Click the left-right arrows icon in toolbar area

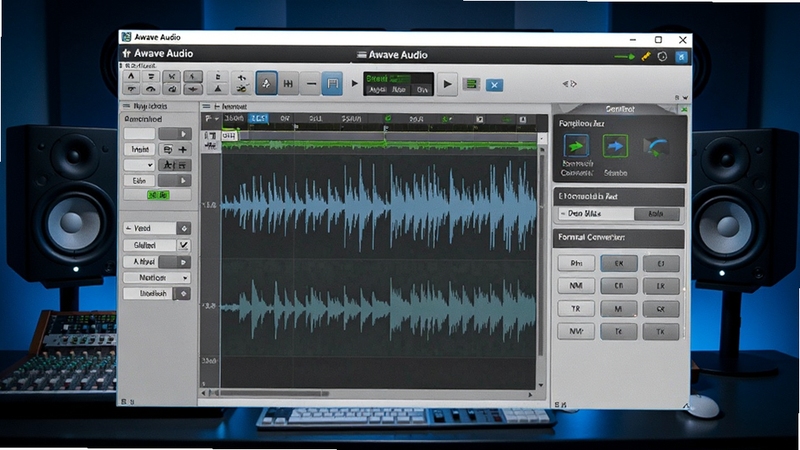[569, 84]
